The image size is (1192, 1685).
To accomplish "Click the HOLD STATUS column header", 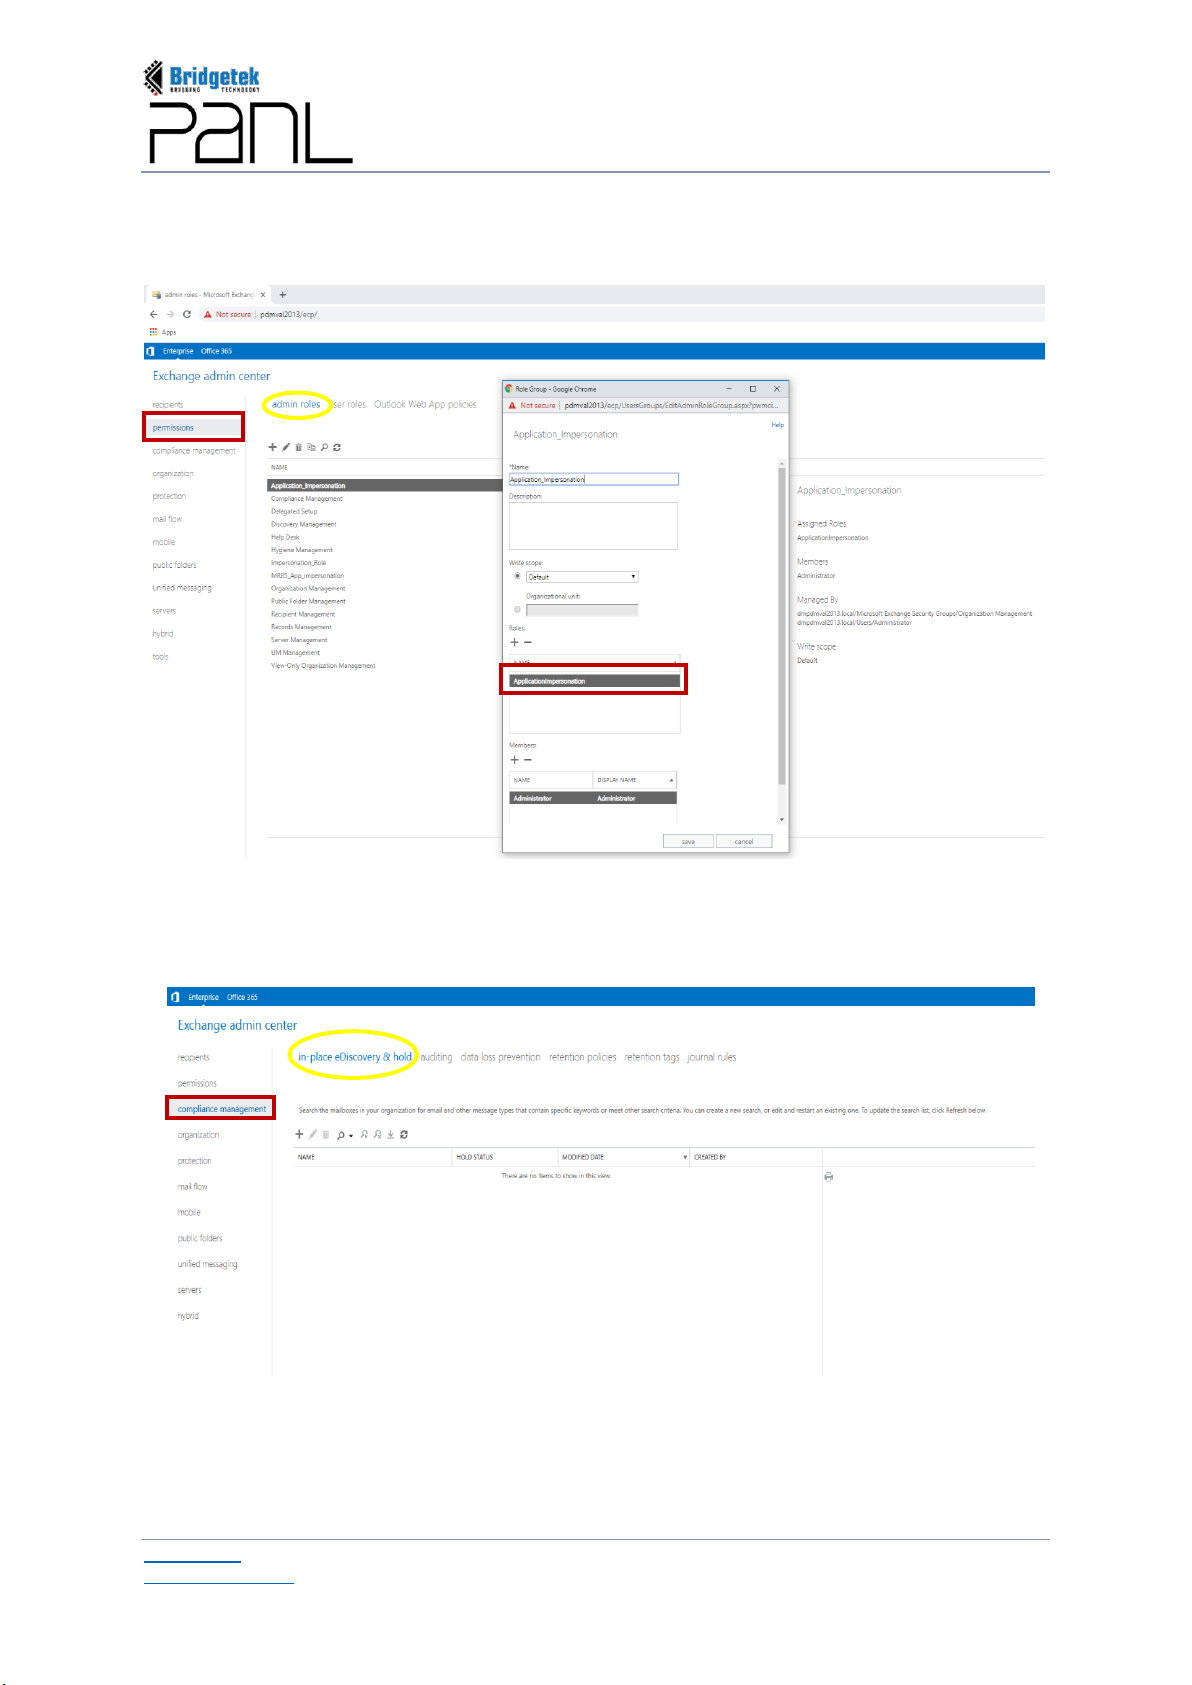I will (505, 1157).
